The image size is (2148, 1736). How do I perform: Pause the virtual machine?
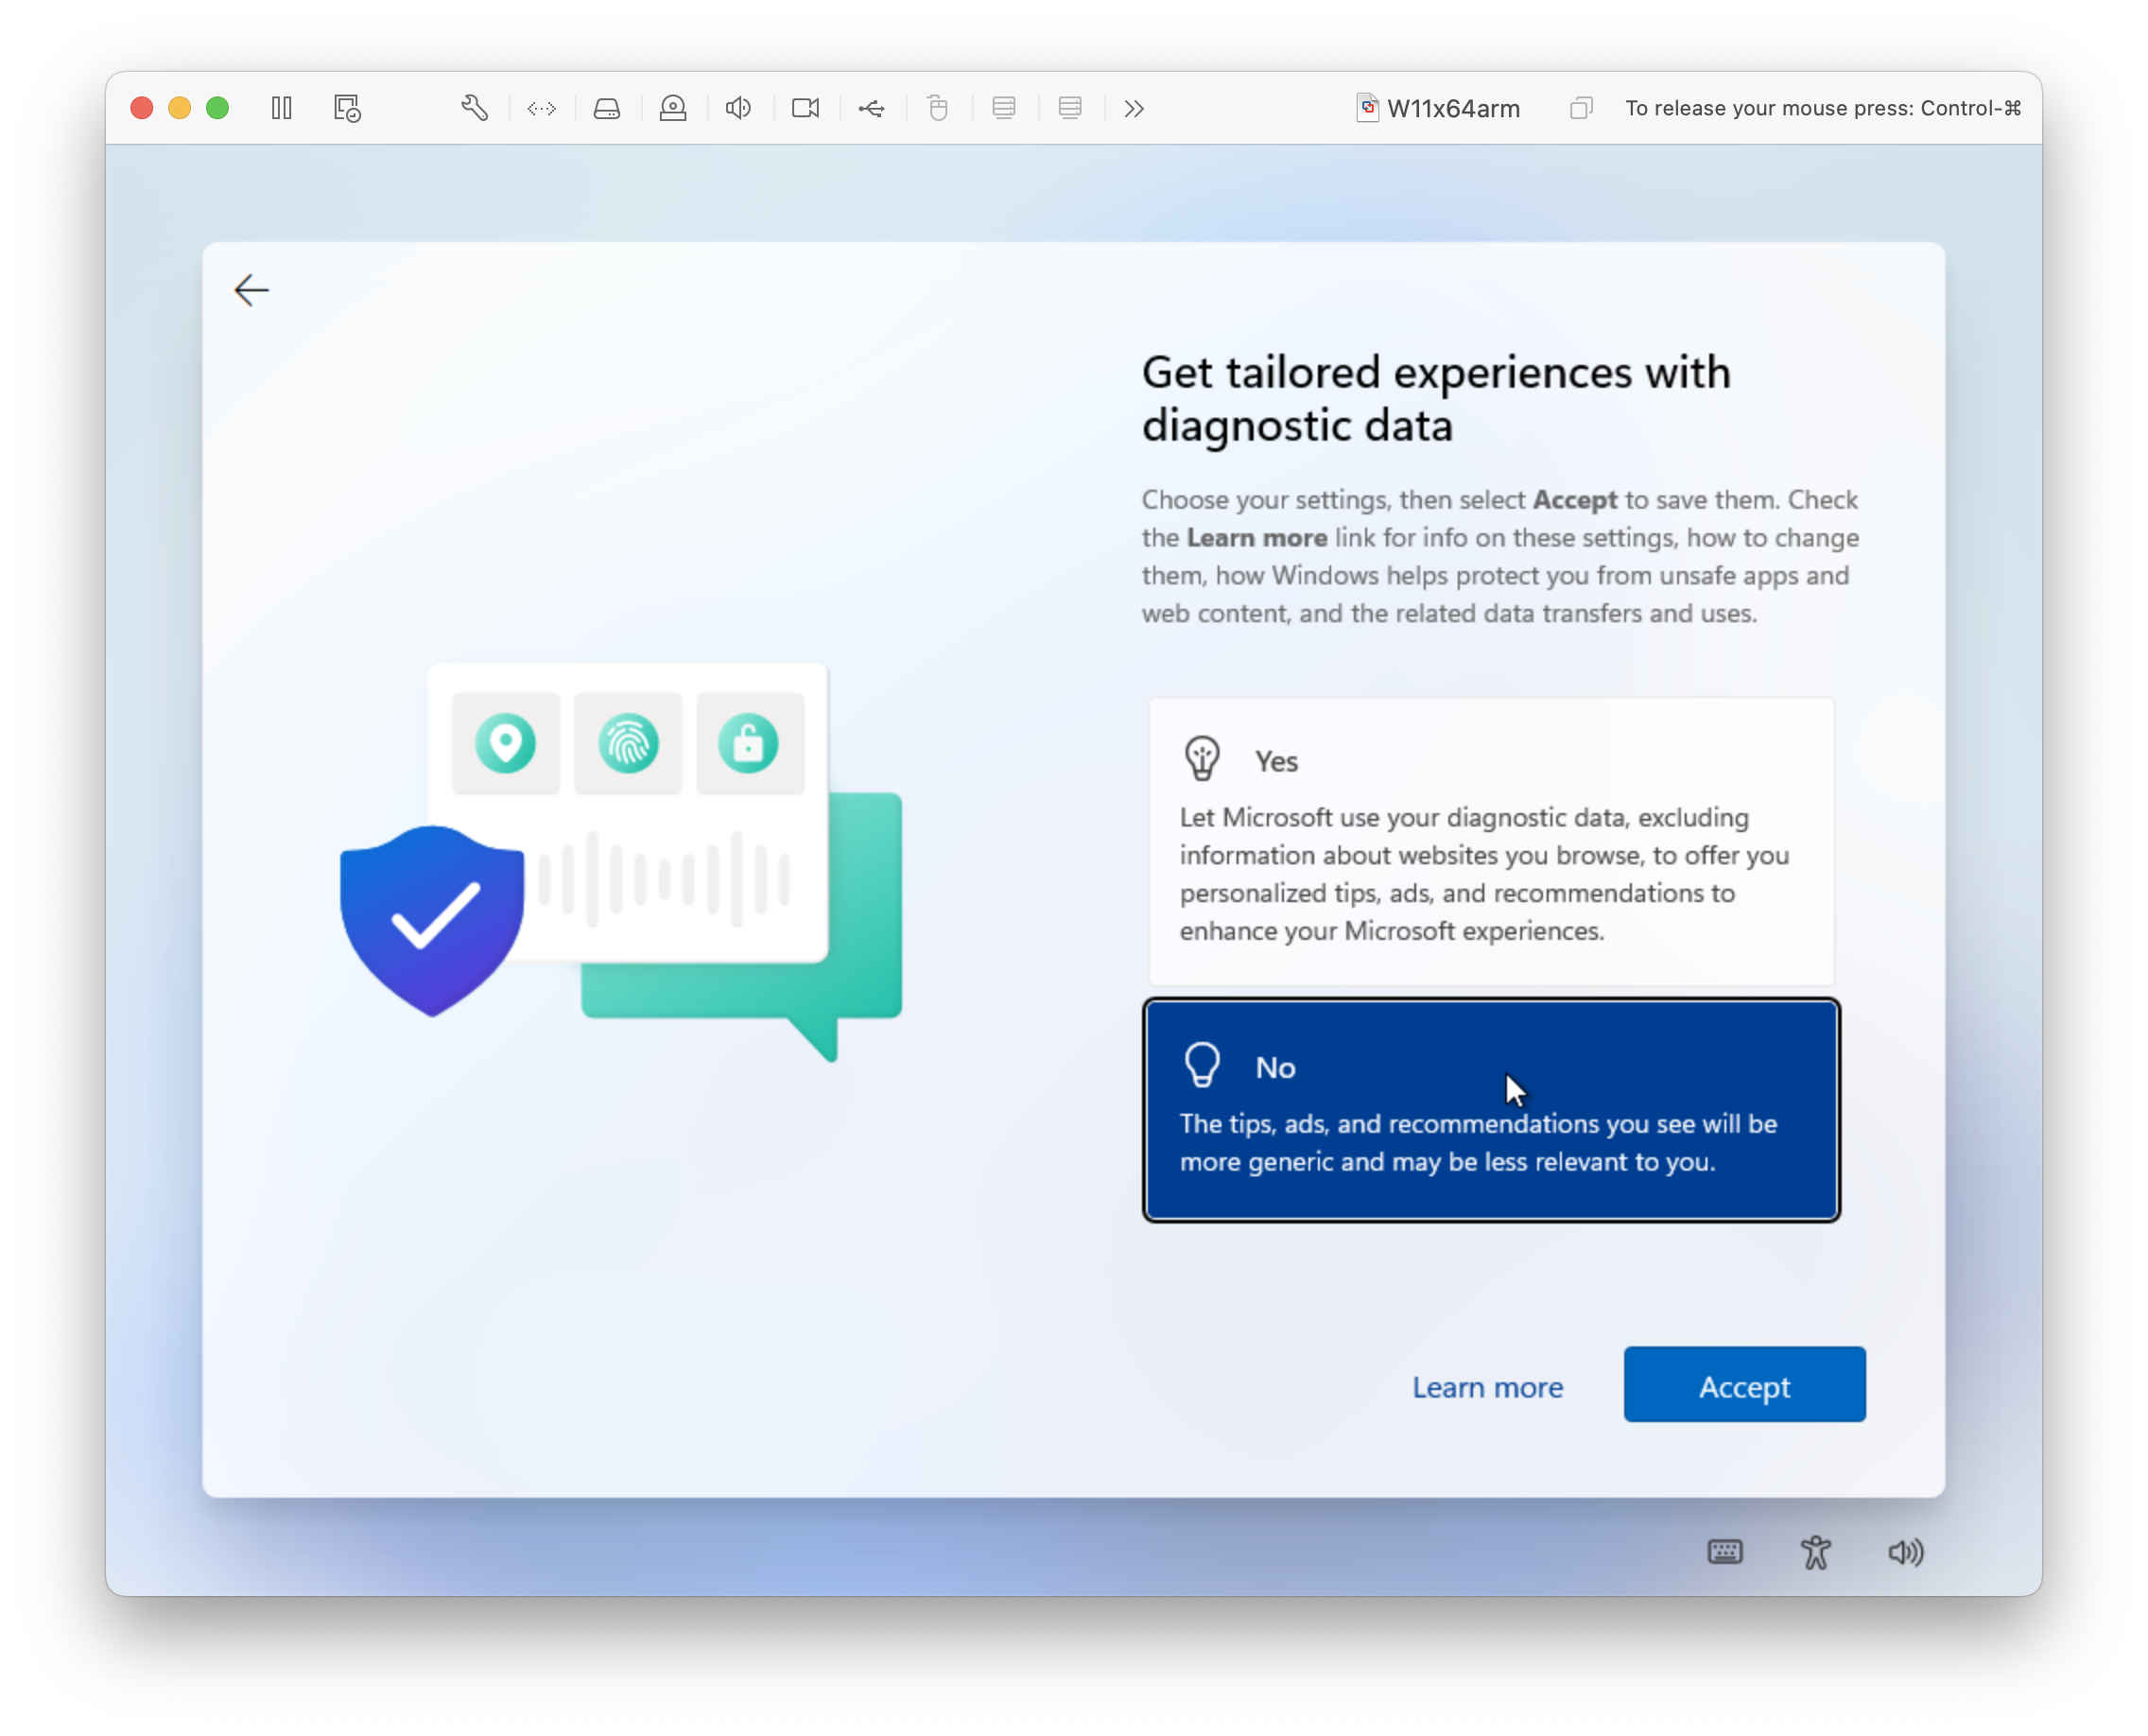281,108
